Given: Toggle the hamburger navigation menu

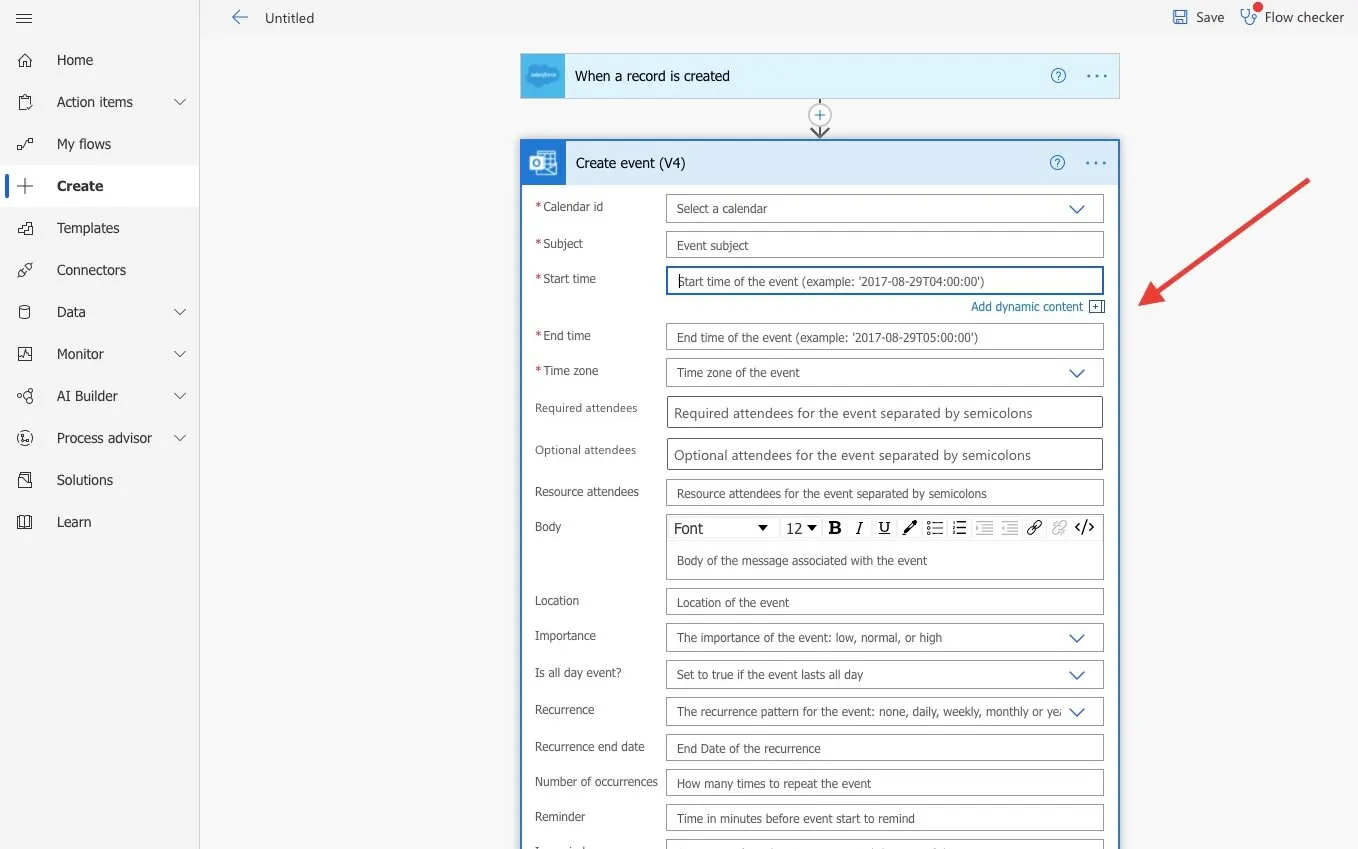Looking at the screenshot, I should (24, 18).
